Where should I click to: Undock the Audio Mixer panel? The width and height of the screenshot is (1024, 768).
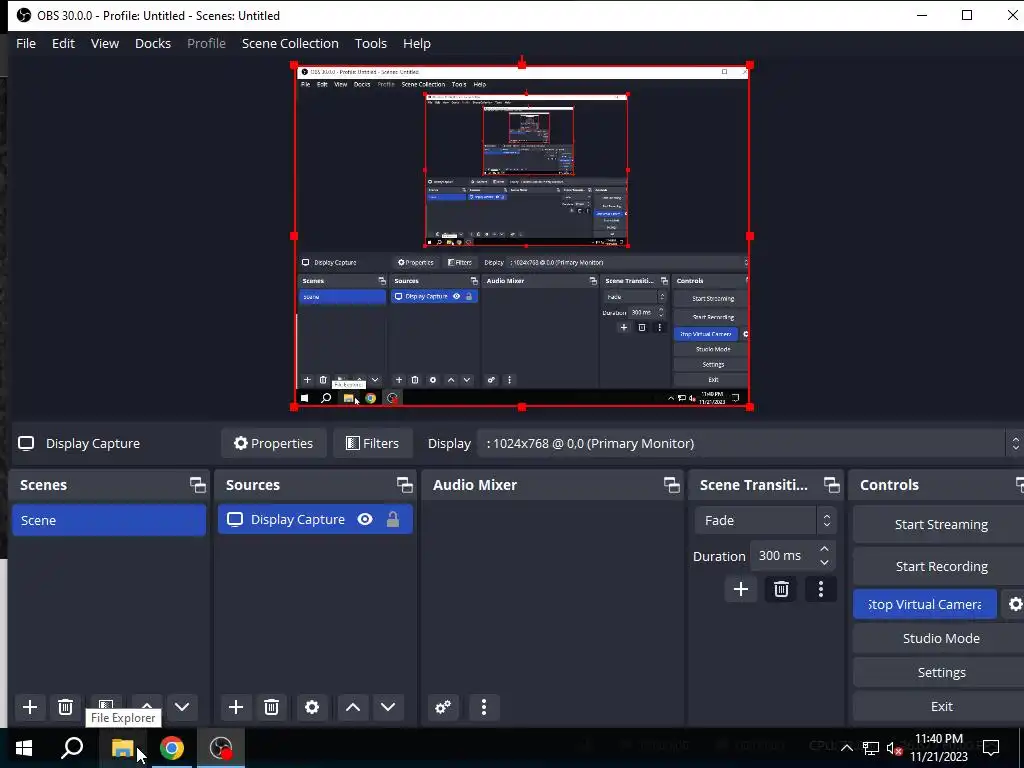tap(671, 485)
